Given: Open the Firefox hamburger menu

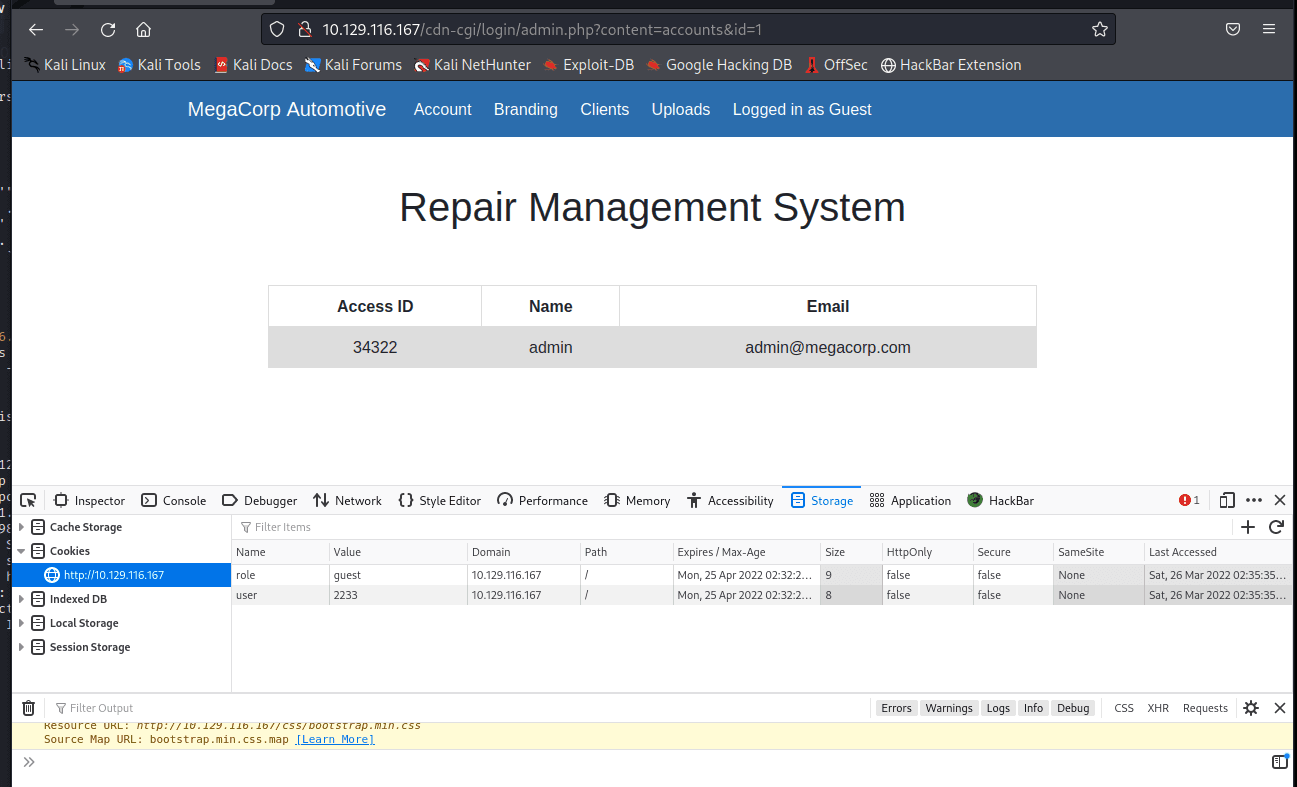Looking at the screenshot, I should click(1269, 29).
